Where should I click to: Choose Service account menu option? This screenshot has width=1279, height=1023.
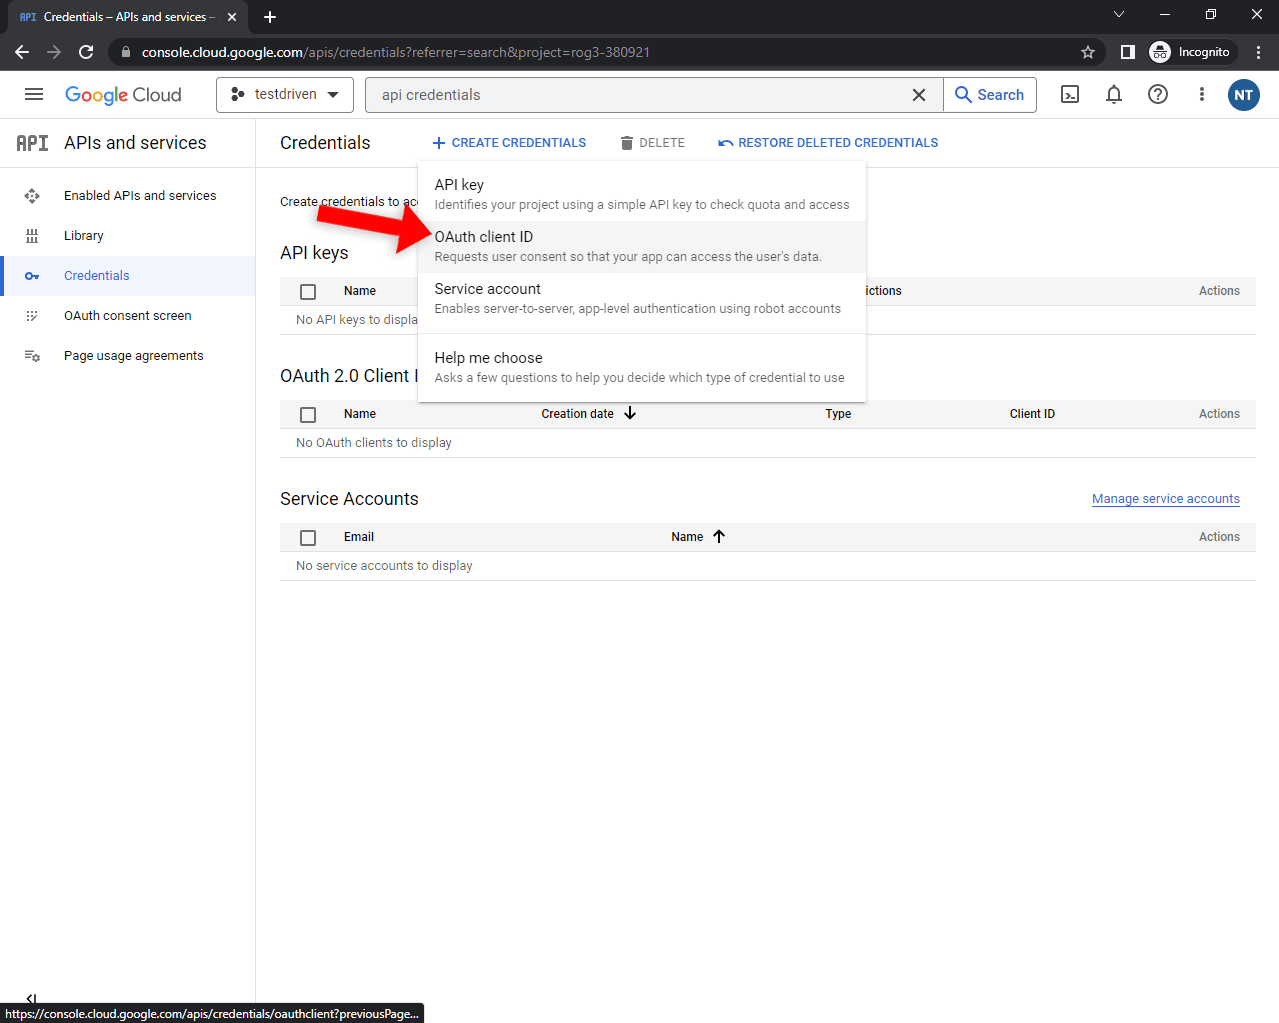coord(642,298)
